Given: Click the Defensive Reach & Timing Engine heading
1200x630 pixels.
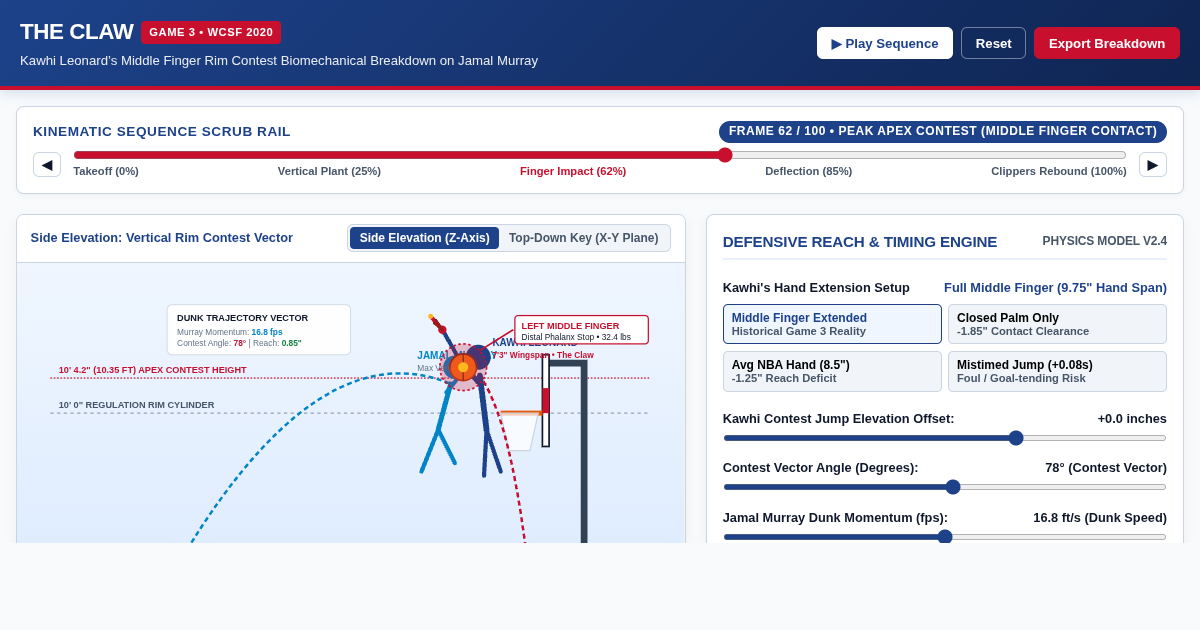Looking at the screenshot, I should click(860, 241).
